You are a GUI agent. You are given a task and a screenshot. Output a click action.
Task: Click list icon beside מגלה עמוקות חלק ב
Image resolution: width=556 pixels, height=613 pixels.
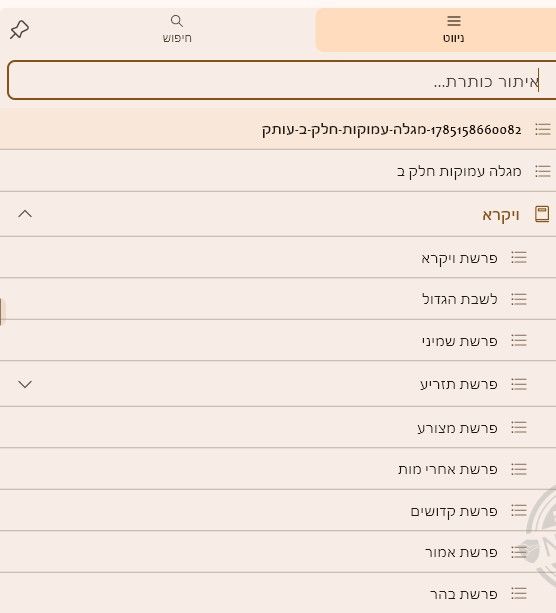point(543,171)
